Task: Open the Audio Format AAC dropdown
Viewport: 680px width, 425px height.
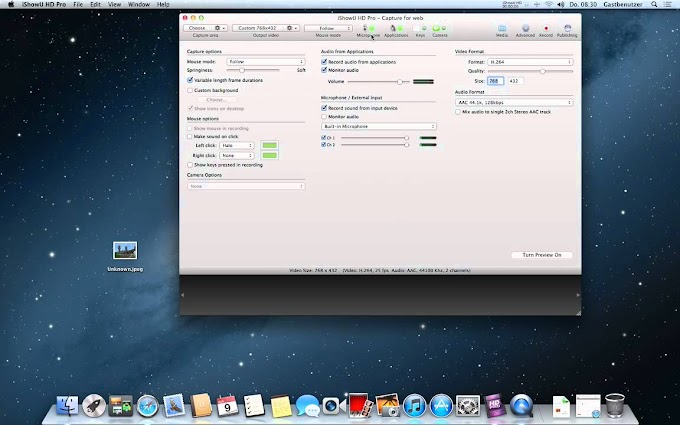Action: click(x=514, y=102)
